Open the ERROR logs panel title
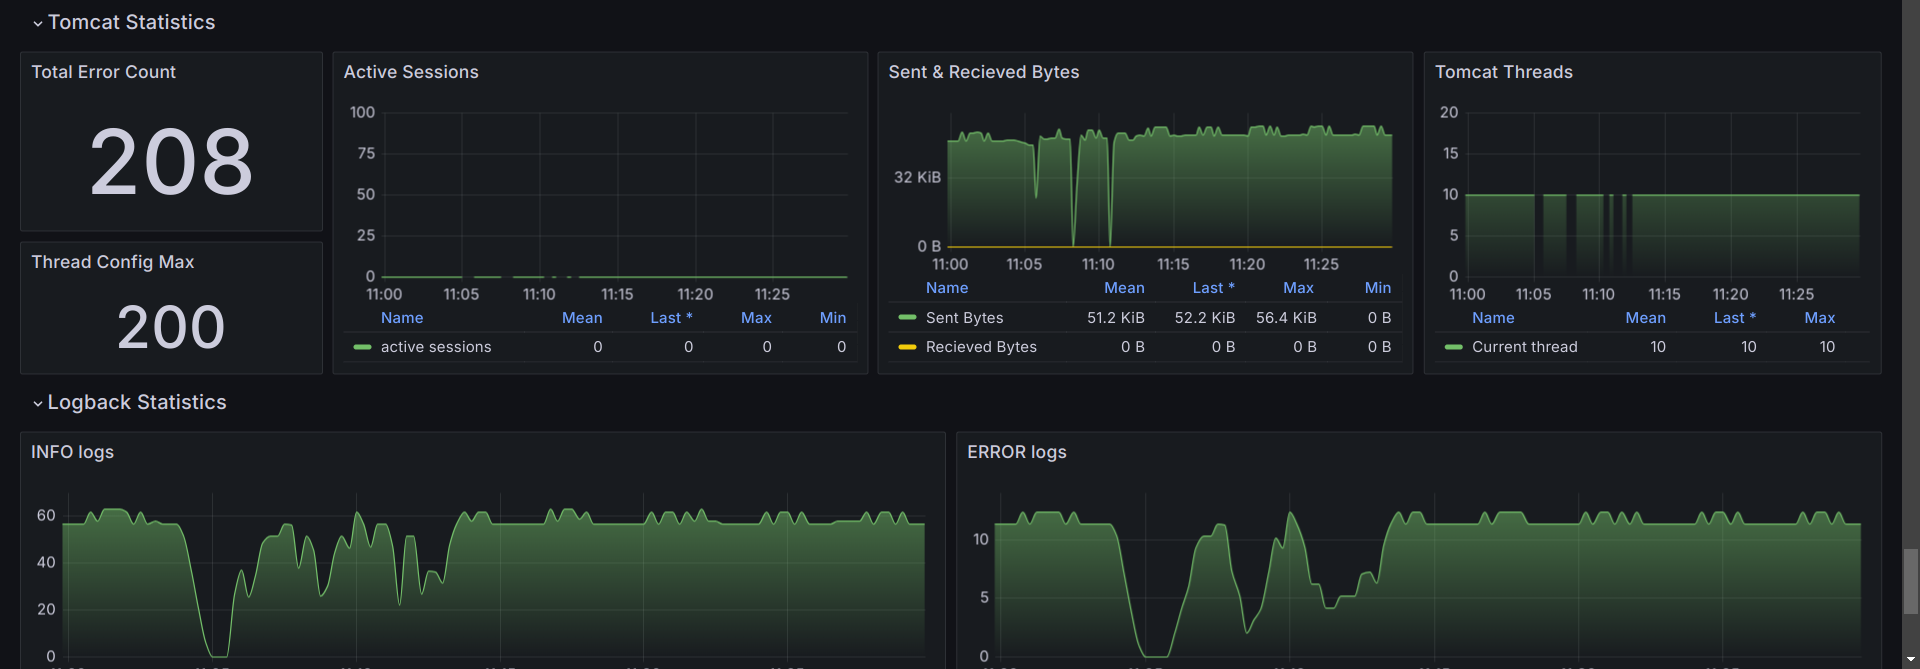Image resolution: width=1920 pixels, height=669 pixels. (x=1017, y=452)
